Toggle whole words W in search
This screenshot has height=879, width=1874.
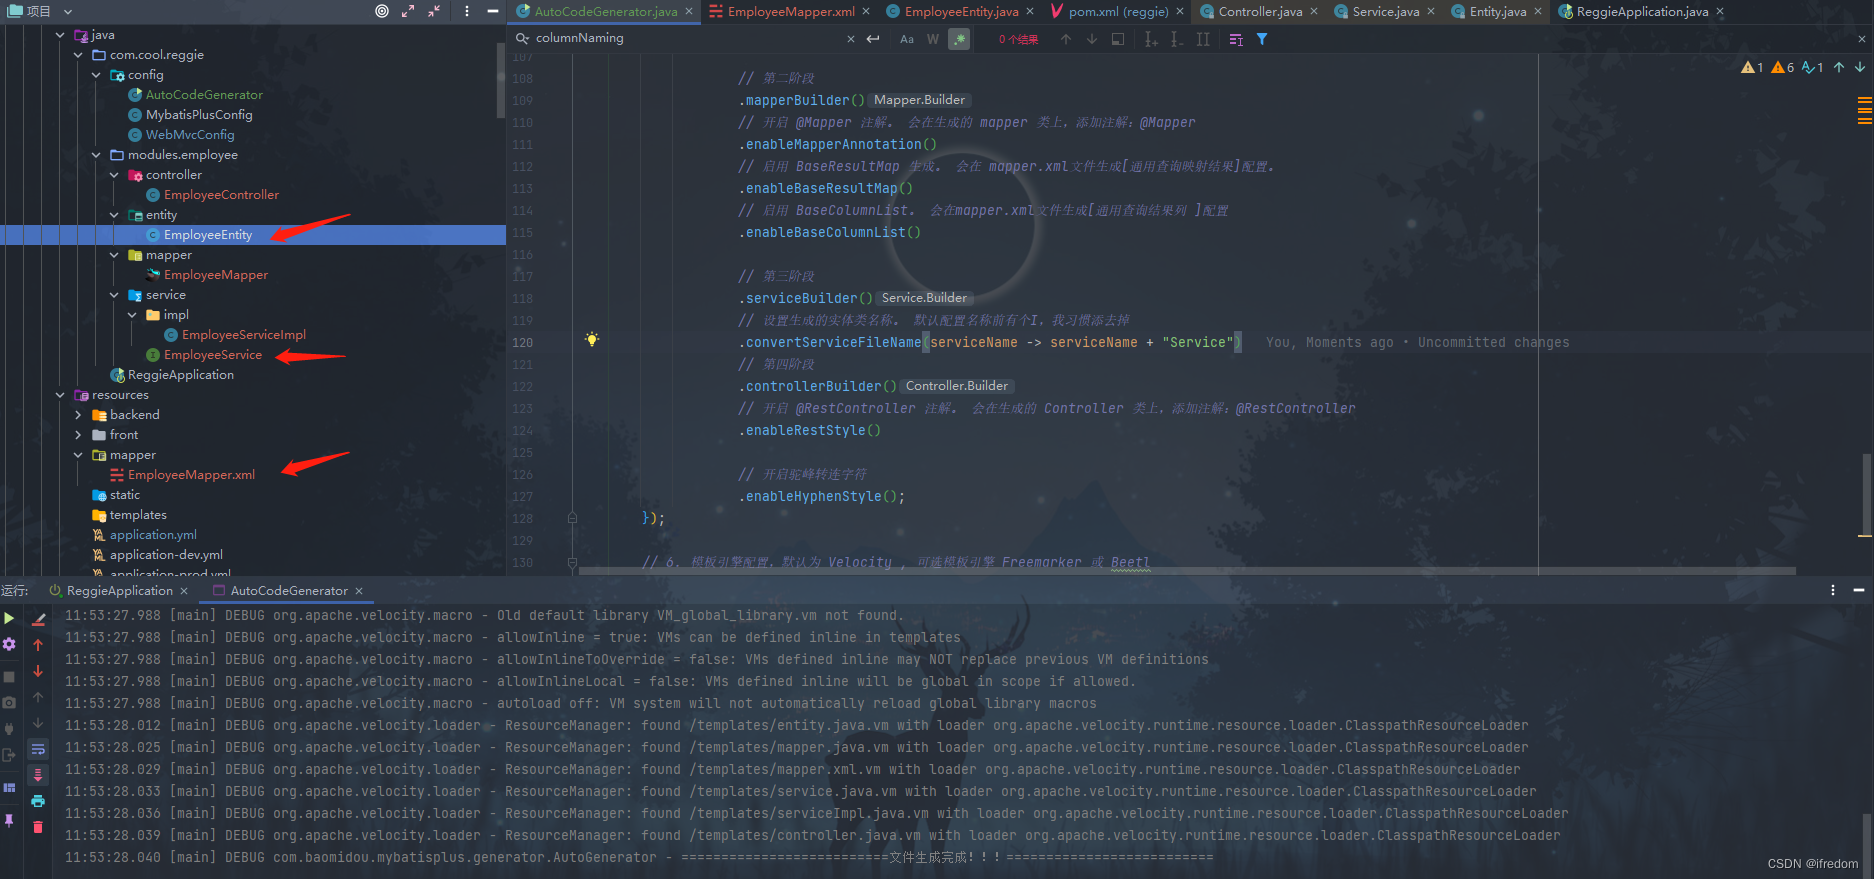click(x=933, y=39)
